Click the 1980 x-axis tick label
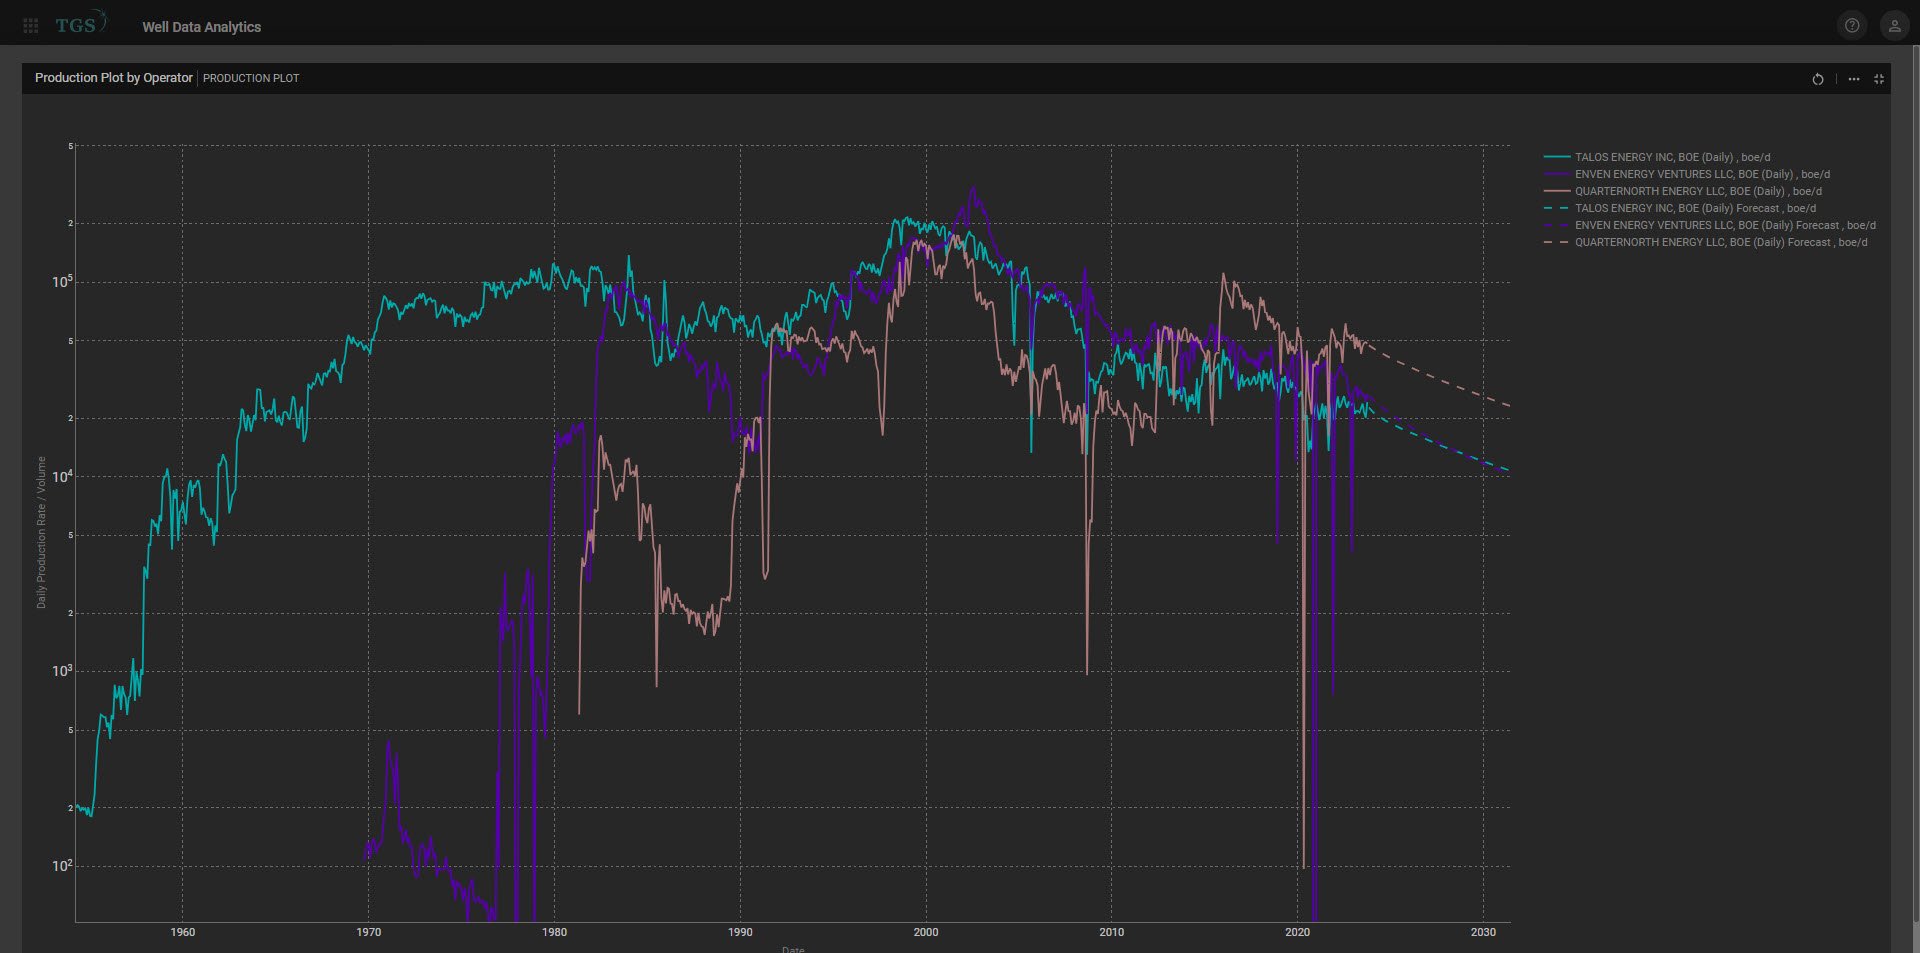Viewport: 1920px width, 953px height. [554, 932]
